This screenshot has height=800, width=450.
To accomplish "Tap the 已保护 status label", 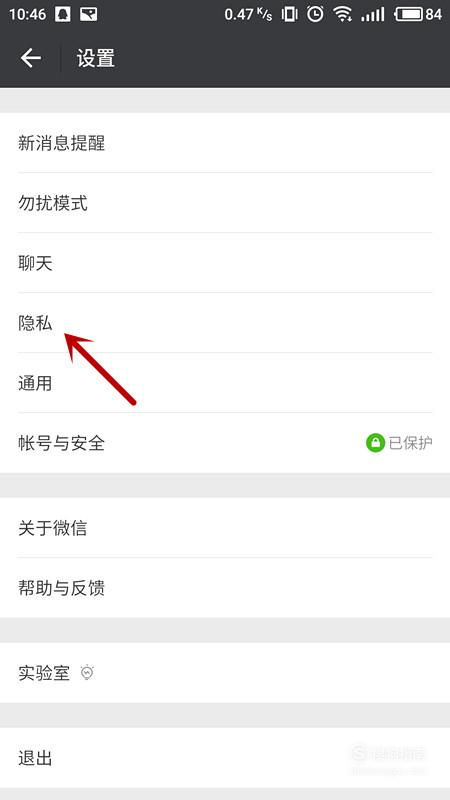I will [x=410, y=443].
